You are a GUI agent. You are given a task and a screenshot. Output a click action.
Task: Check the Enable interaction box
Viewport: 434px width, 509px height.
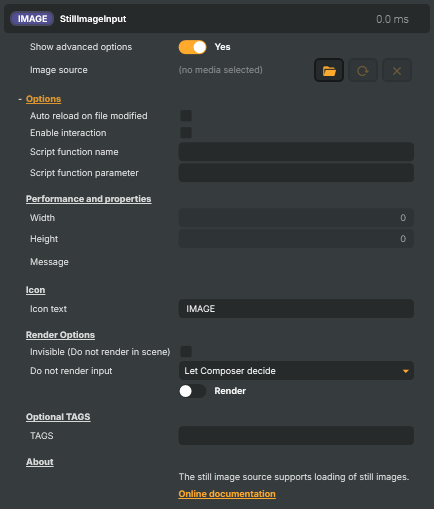pyautogui.click(x=186, y=133)
